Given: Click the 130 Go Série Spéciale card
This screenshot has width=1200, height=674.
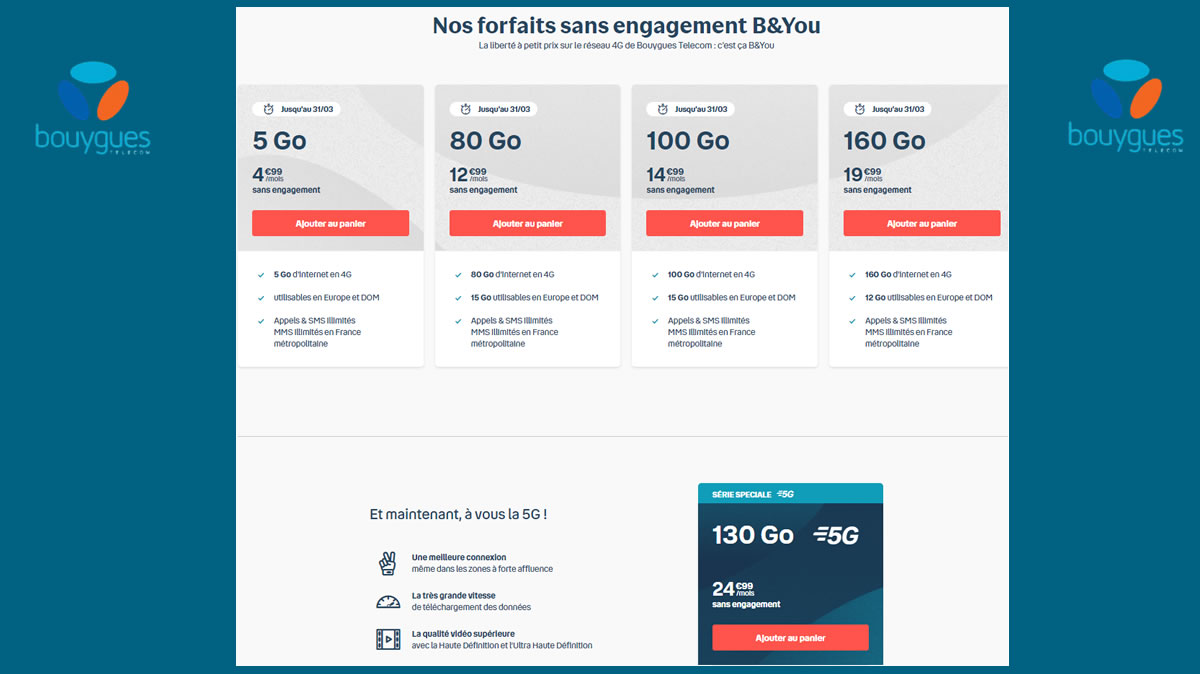Looking at the screenshot, I should [x=790, y=573].
